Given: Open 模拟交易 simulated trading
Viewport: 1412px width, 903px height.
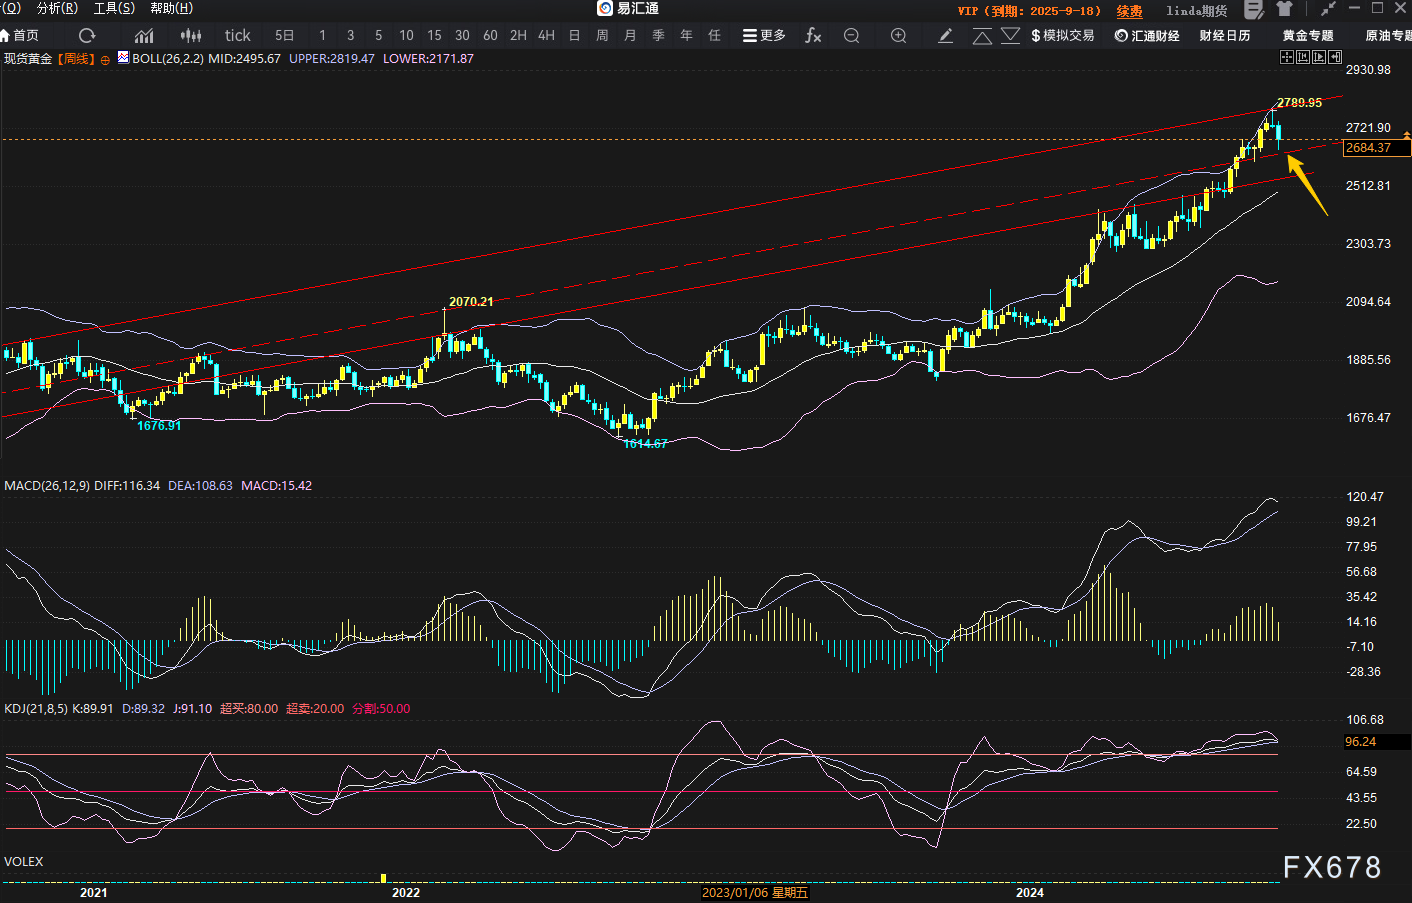Looking at the screenshot, I should [x=1062, y=36].
